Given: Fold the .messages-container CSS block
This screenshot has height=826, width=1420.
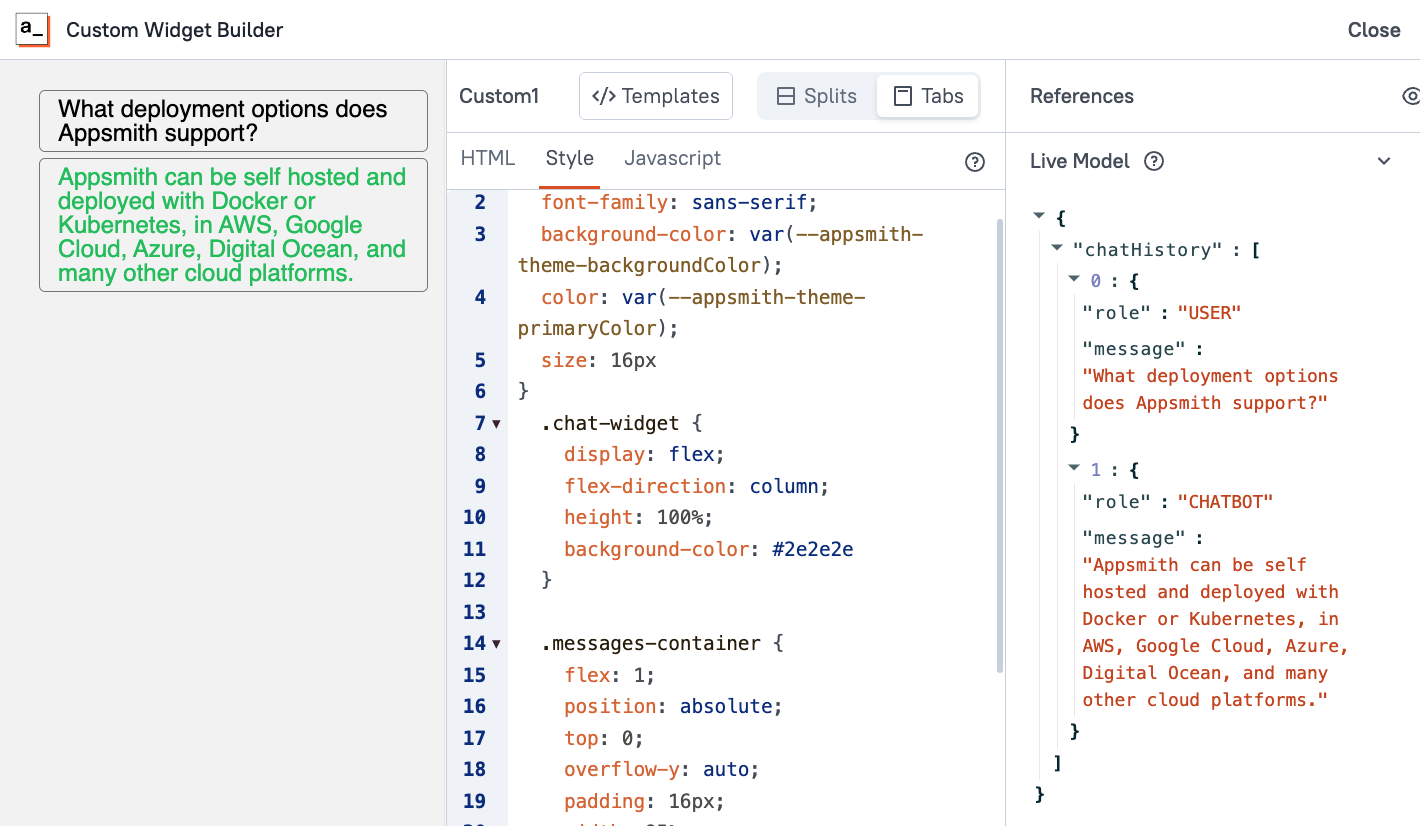Looking at the screenshot, I should [497, 644].
